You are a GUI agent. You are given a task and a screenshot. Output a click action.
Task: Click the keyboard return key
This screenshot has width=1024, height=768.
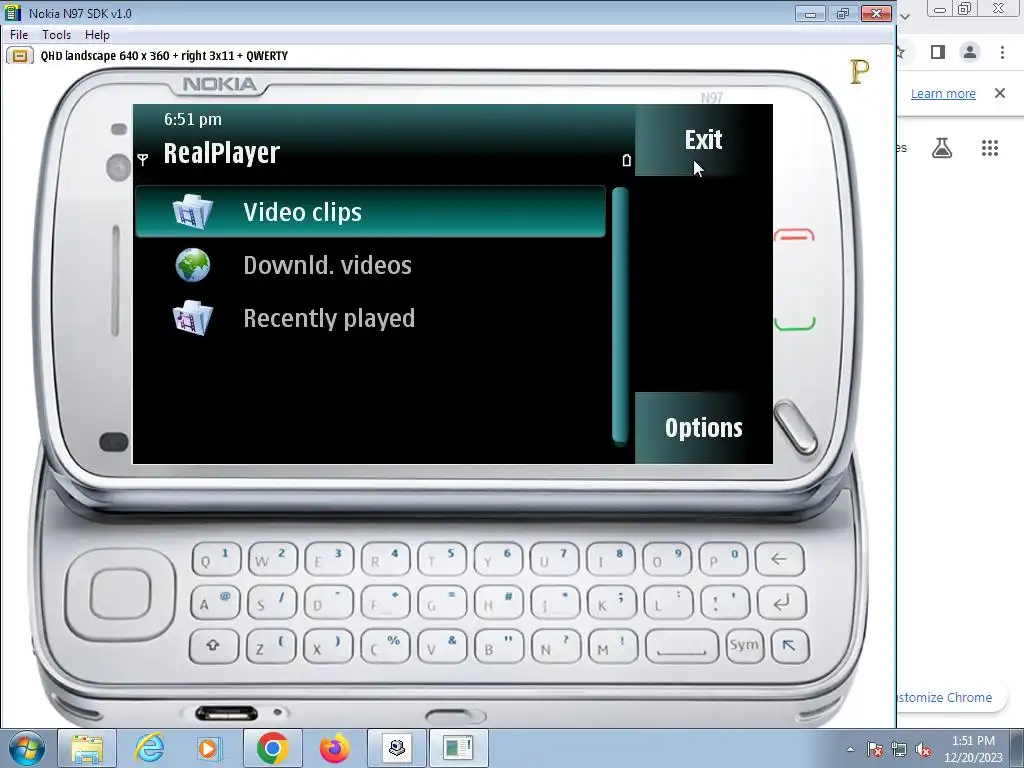point(781,603)
